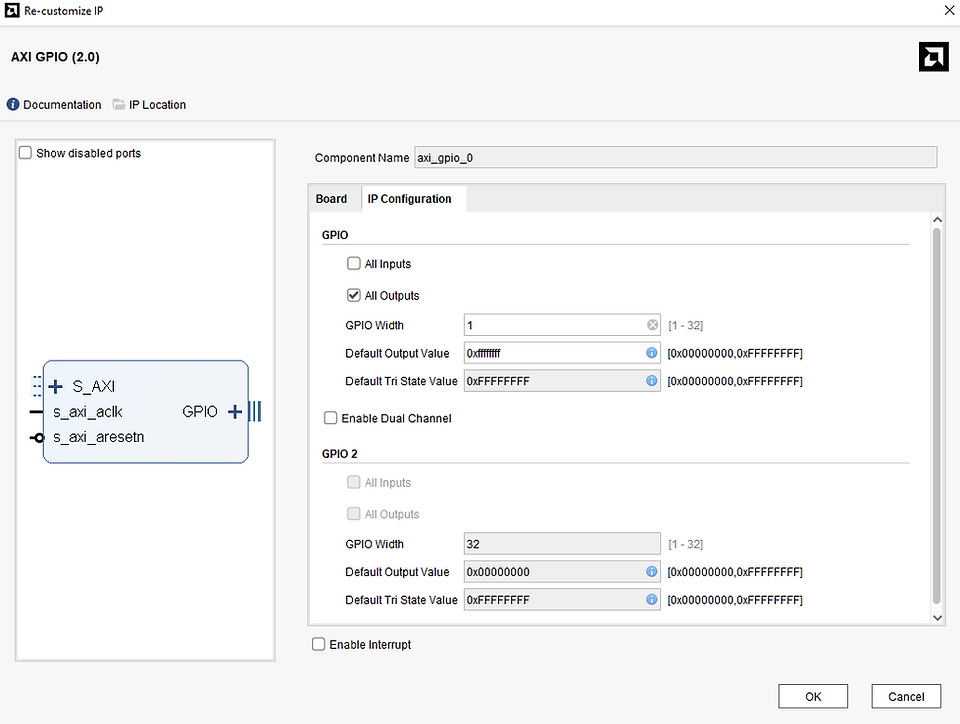Switch to the Board tab
This screenshot has height=724, width=960.
point(331,199)
